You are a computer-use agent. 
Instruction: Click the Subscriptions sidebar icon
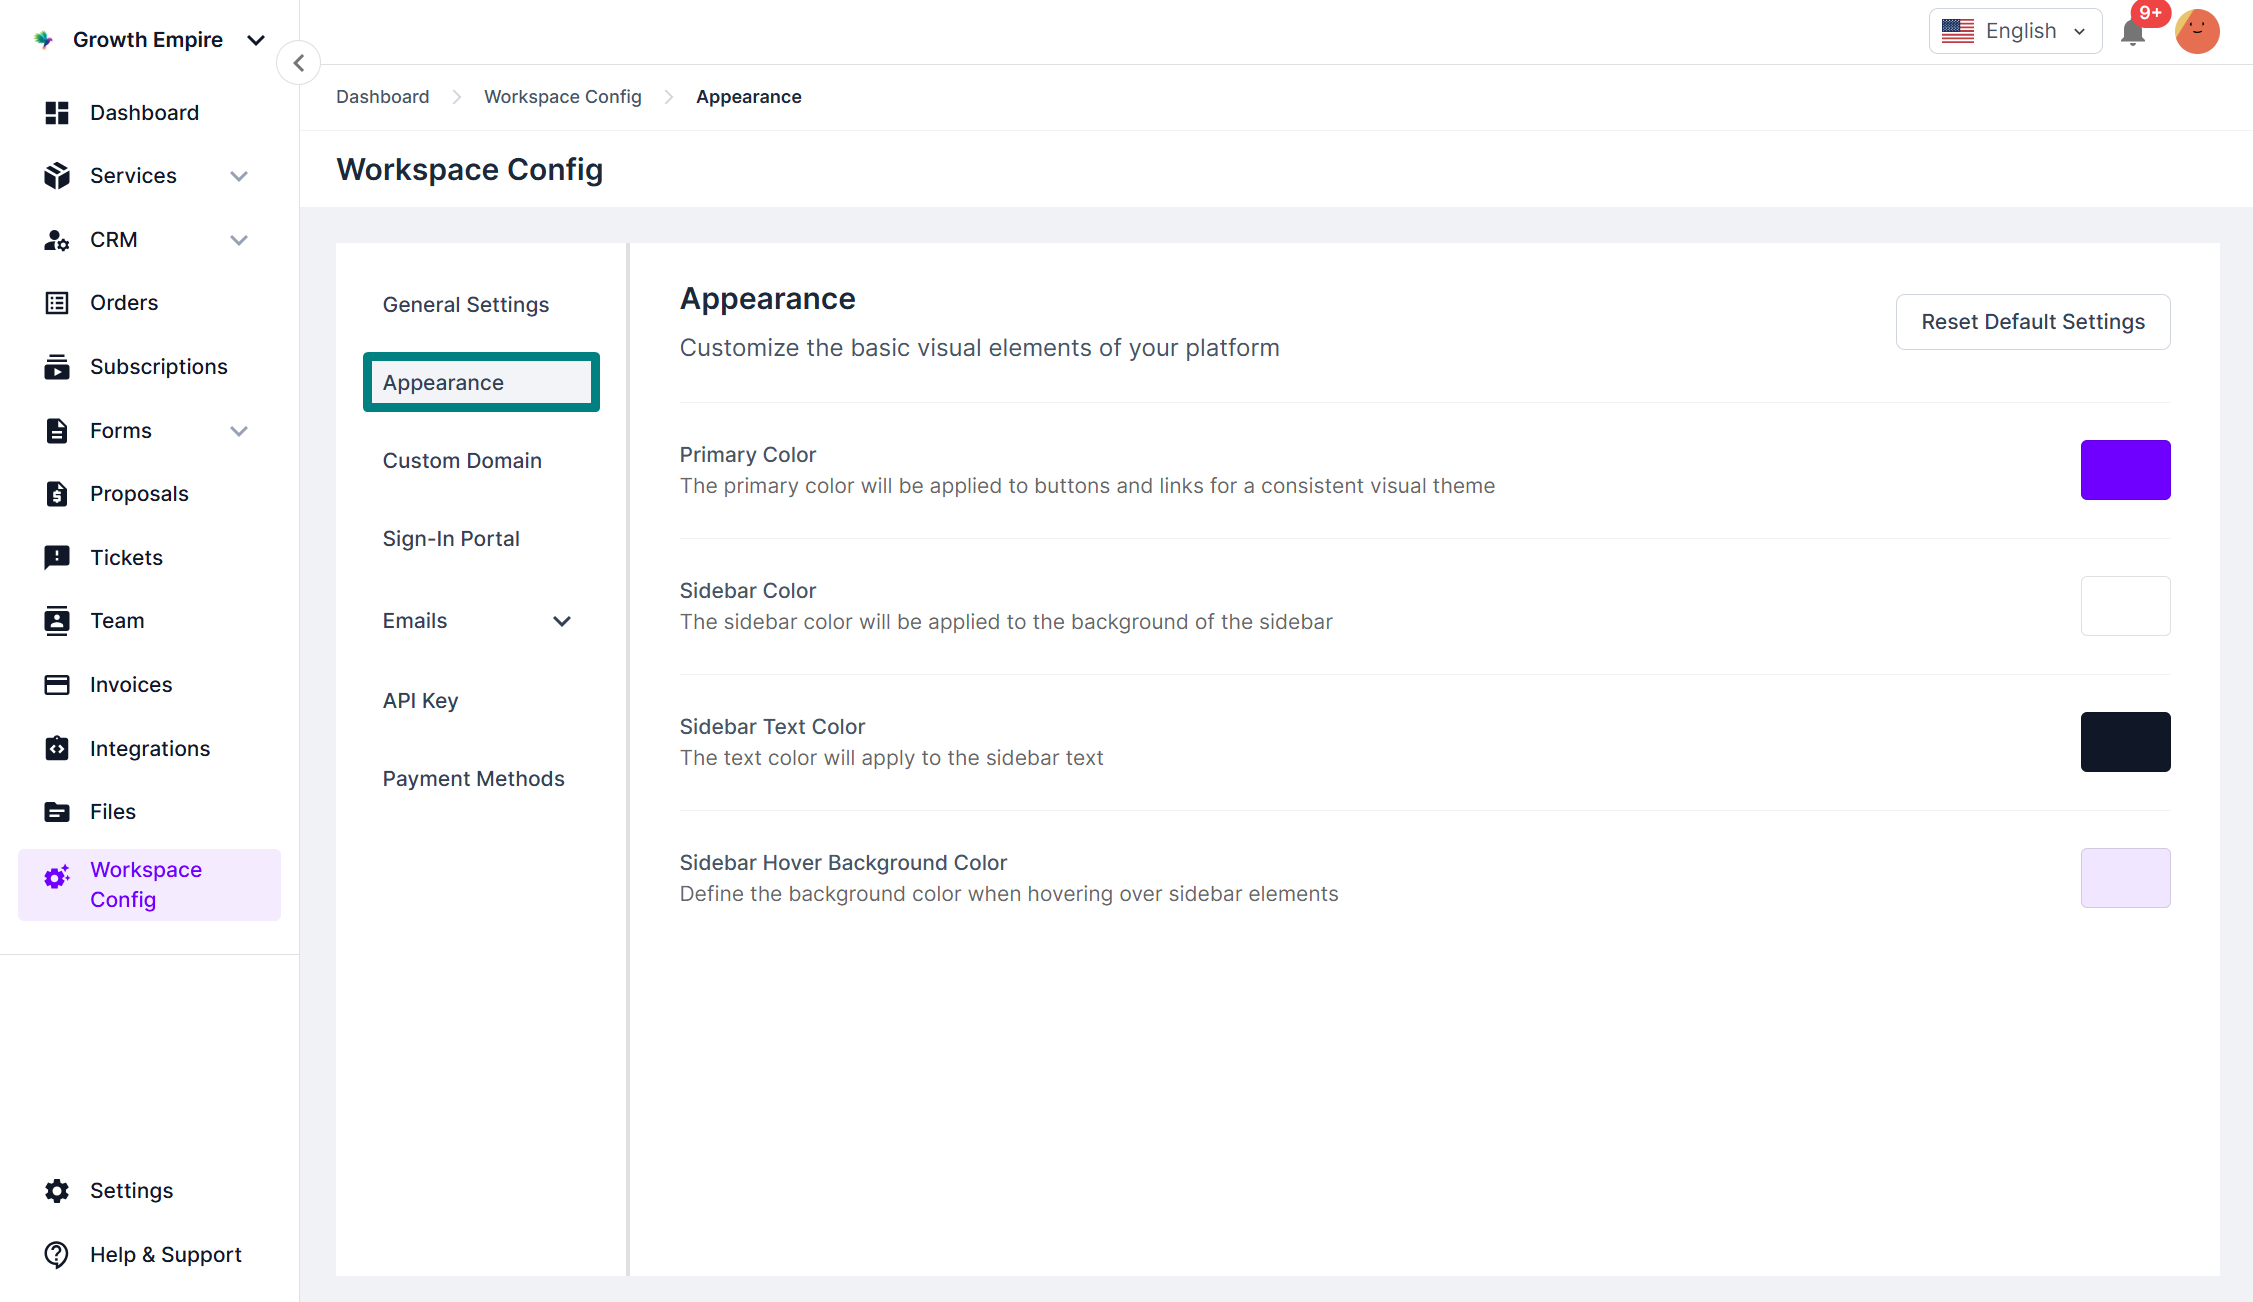coord(57,367)
